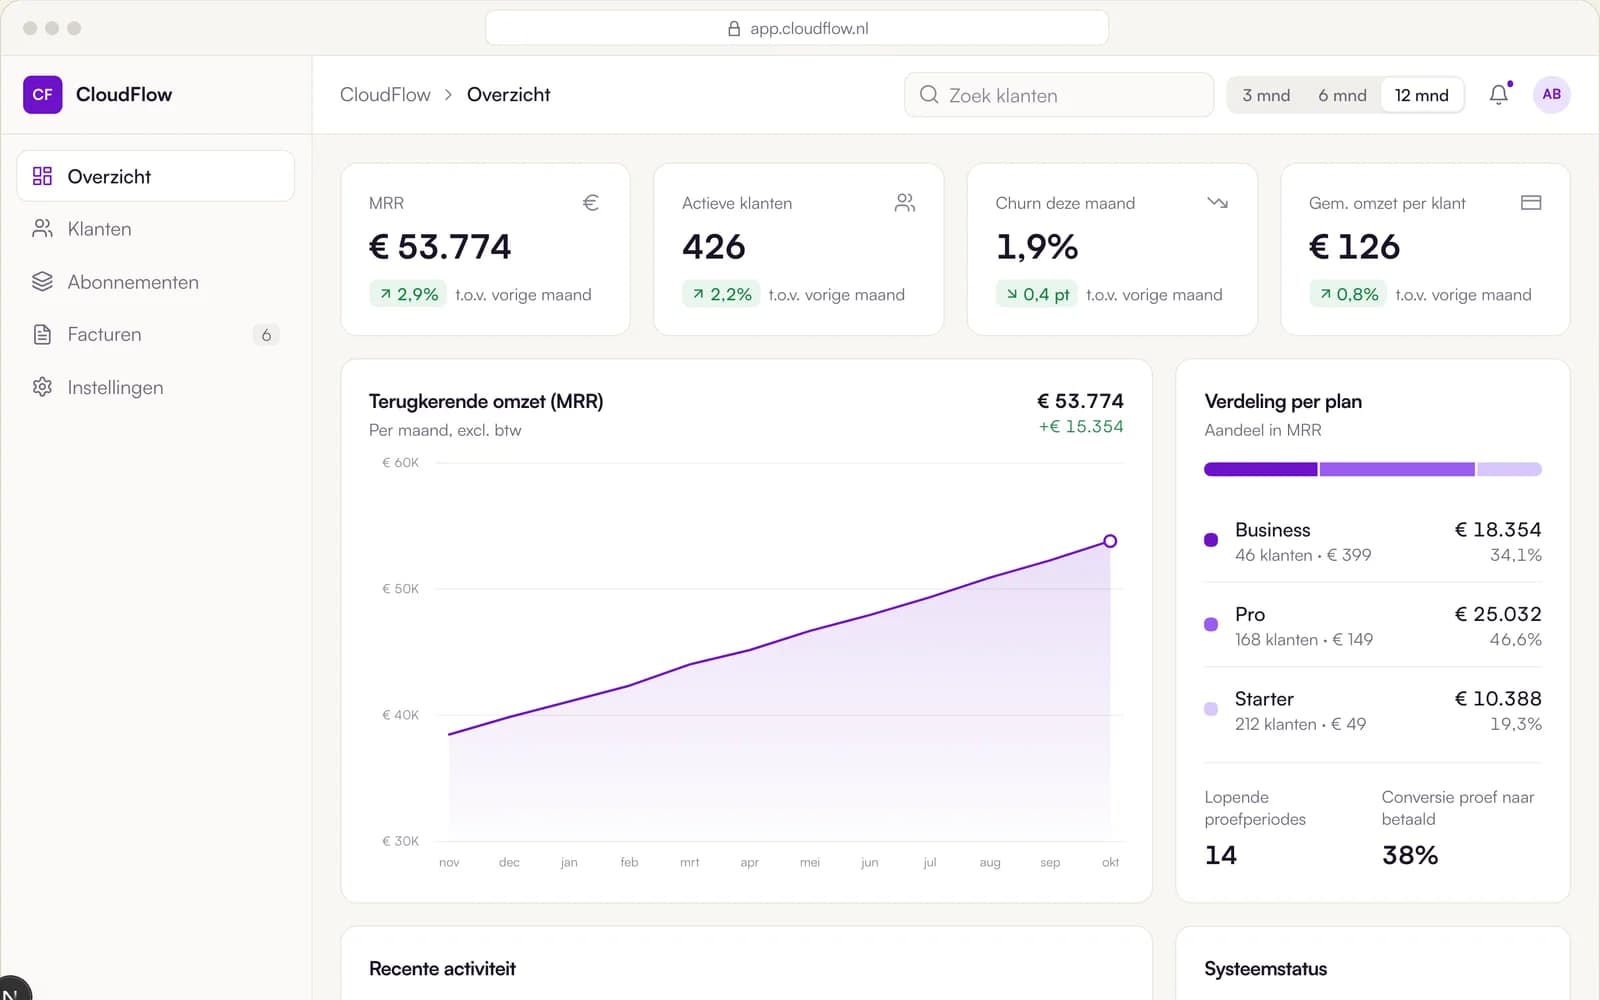1600x1000 pixels.
Task: Click the € 53.774 MRR card value
Action: [x=440, y=247]
